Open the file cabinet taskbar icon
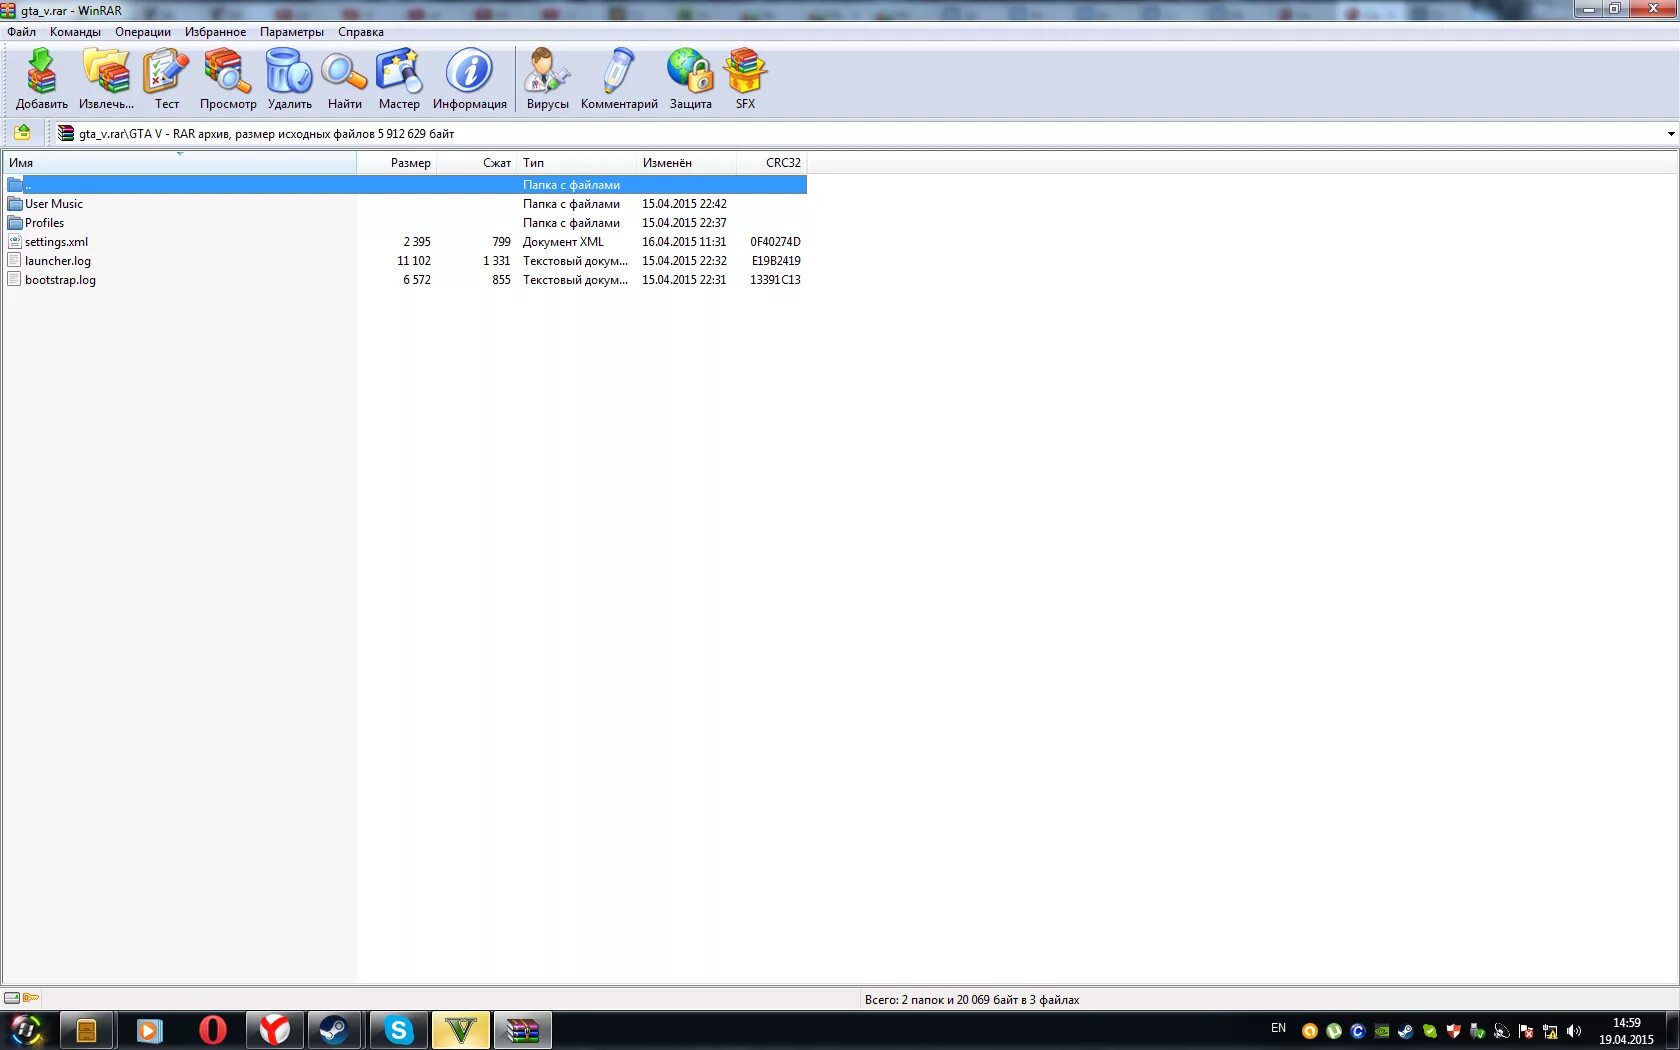Image resolution: width=1680 pixels, height=1050 pixels. pyautogui.click(x=87, y=1030)
